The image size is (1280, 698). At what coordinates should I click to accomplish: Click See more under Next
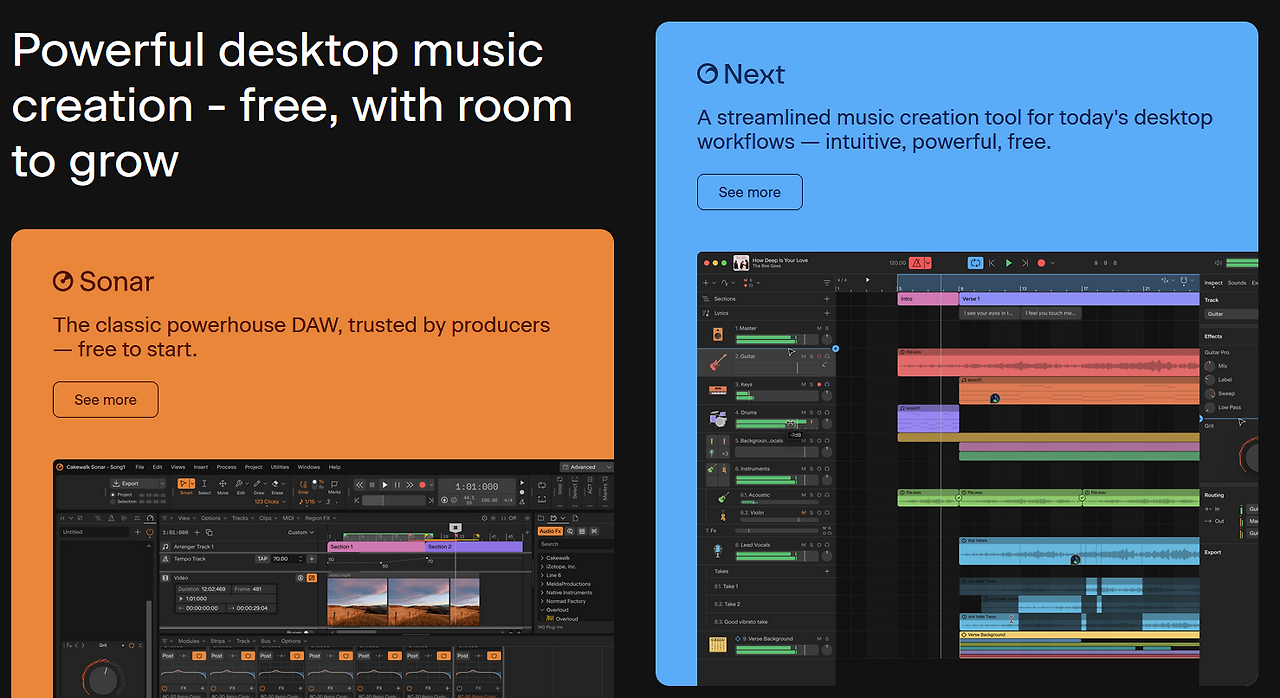click(x=749, y=192)
